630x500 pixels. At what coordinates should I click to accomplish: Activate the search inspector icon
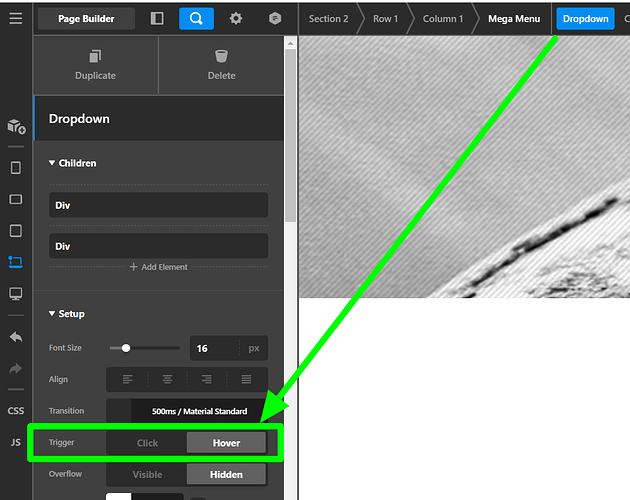coord(196,18)
